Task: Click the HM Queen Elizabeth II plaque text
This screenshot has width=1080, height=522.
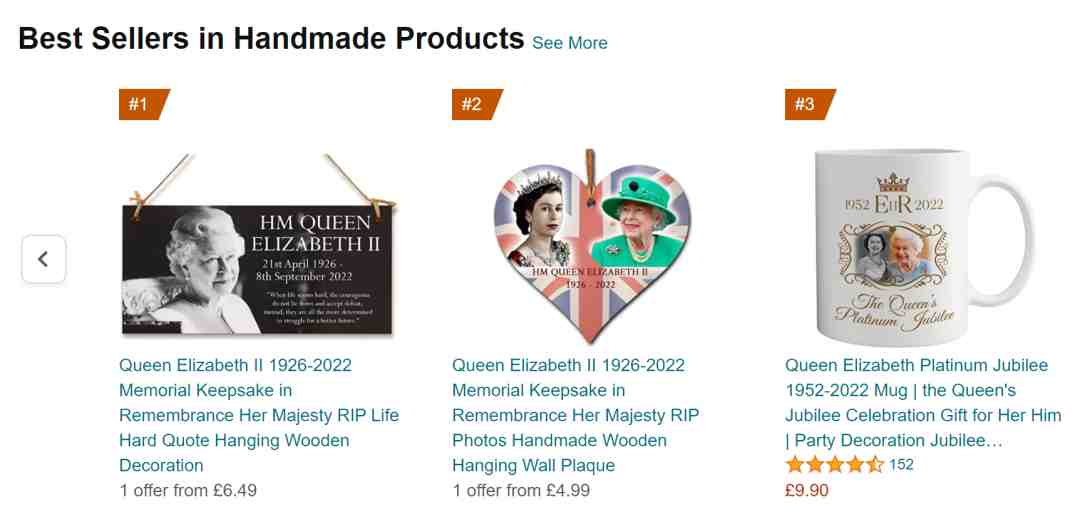Action: 315,233
